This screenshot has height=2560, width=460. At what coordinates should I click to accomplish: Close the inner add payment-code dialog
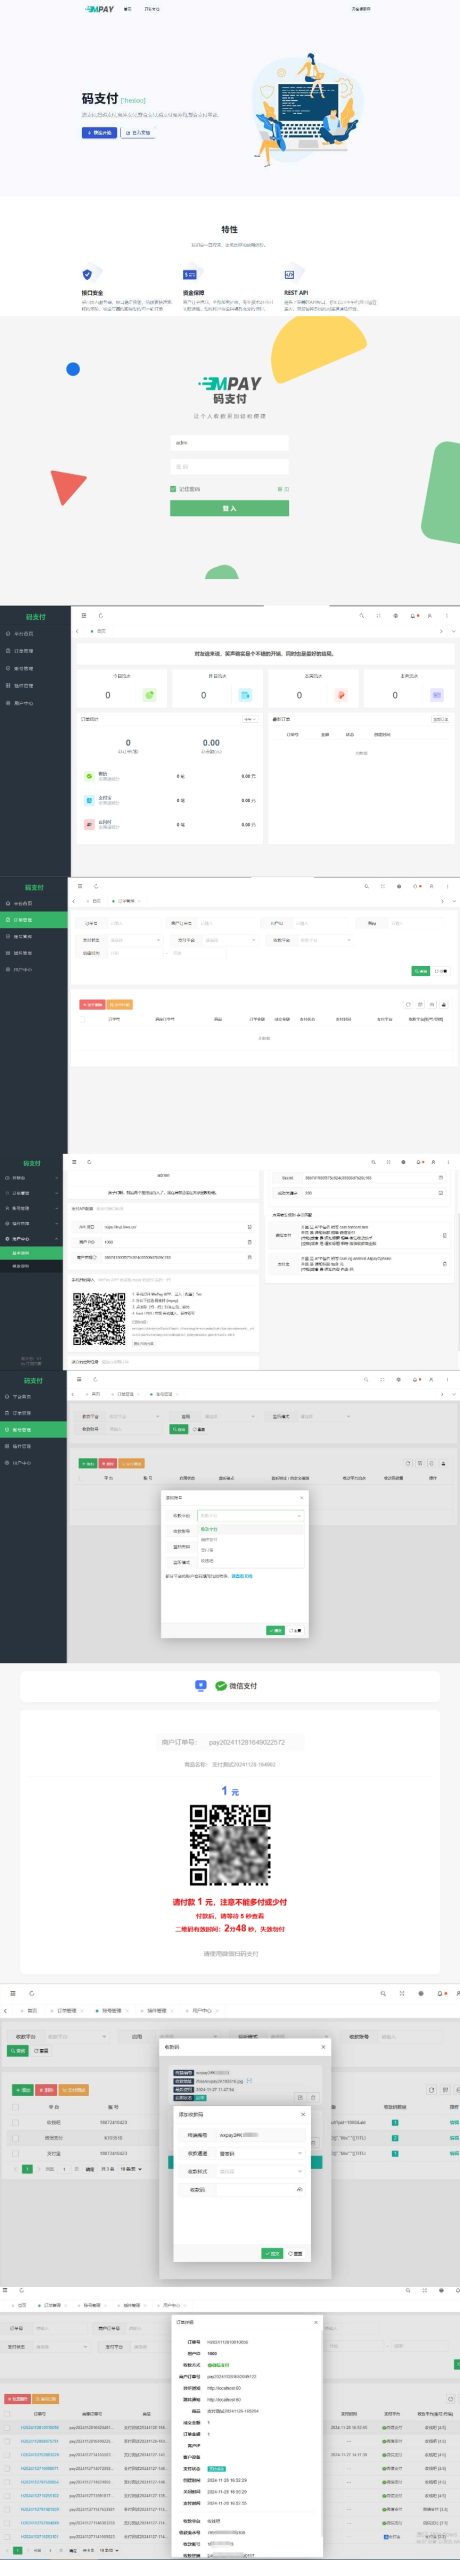pyautogui.click(x=303, y=2114)
